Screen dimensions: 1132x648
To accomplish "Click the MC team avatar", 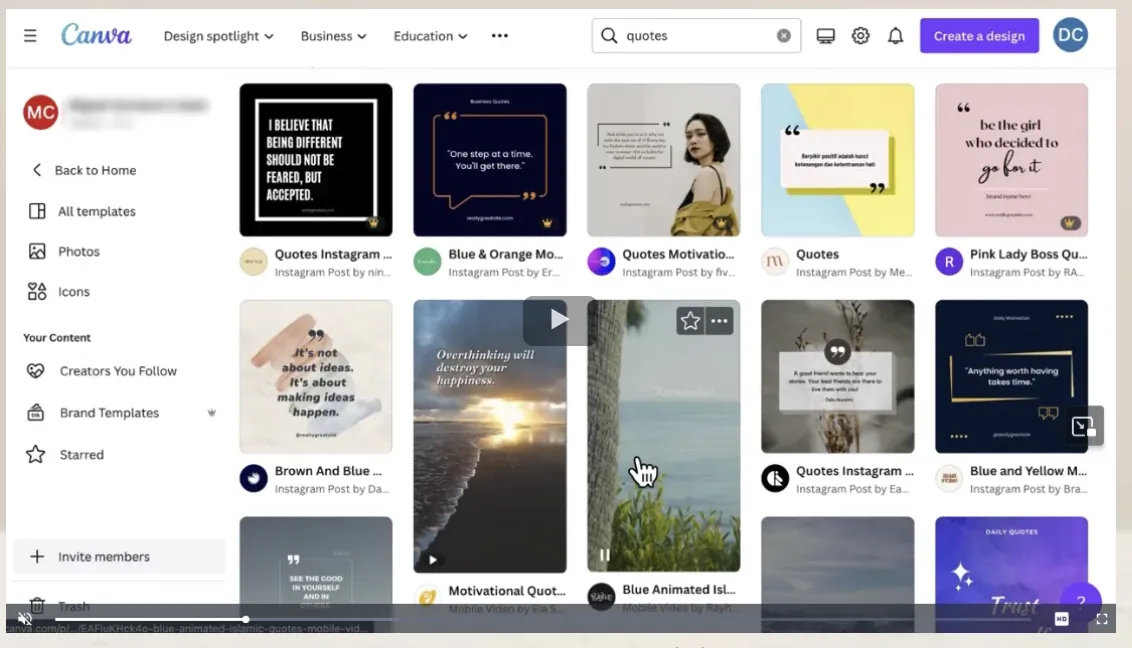I will (x=40, y=112).
